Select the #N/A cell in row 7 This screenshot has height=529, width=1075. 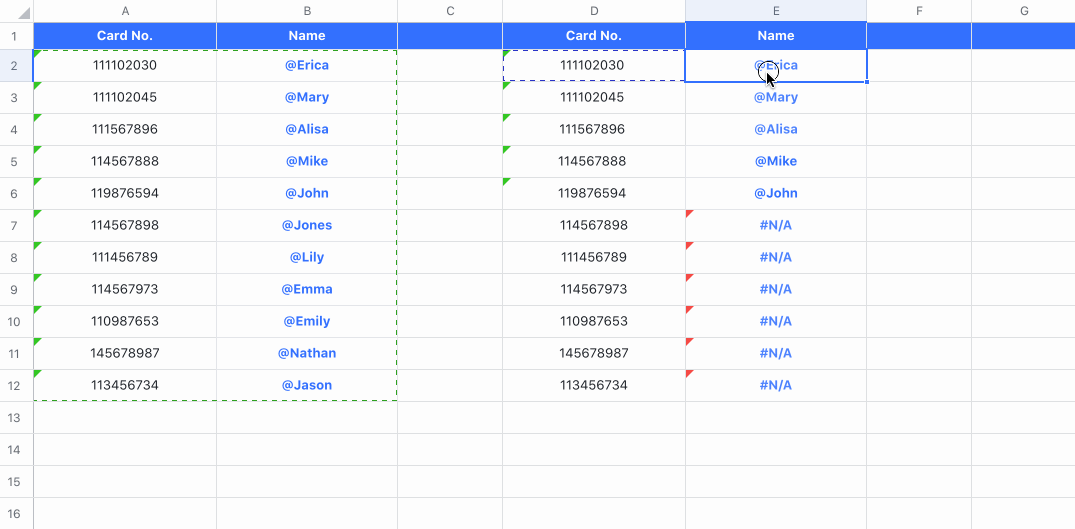[776, 225]
